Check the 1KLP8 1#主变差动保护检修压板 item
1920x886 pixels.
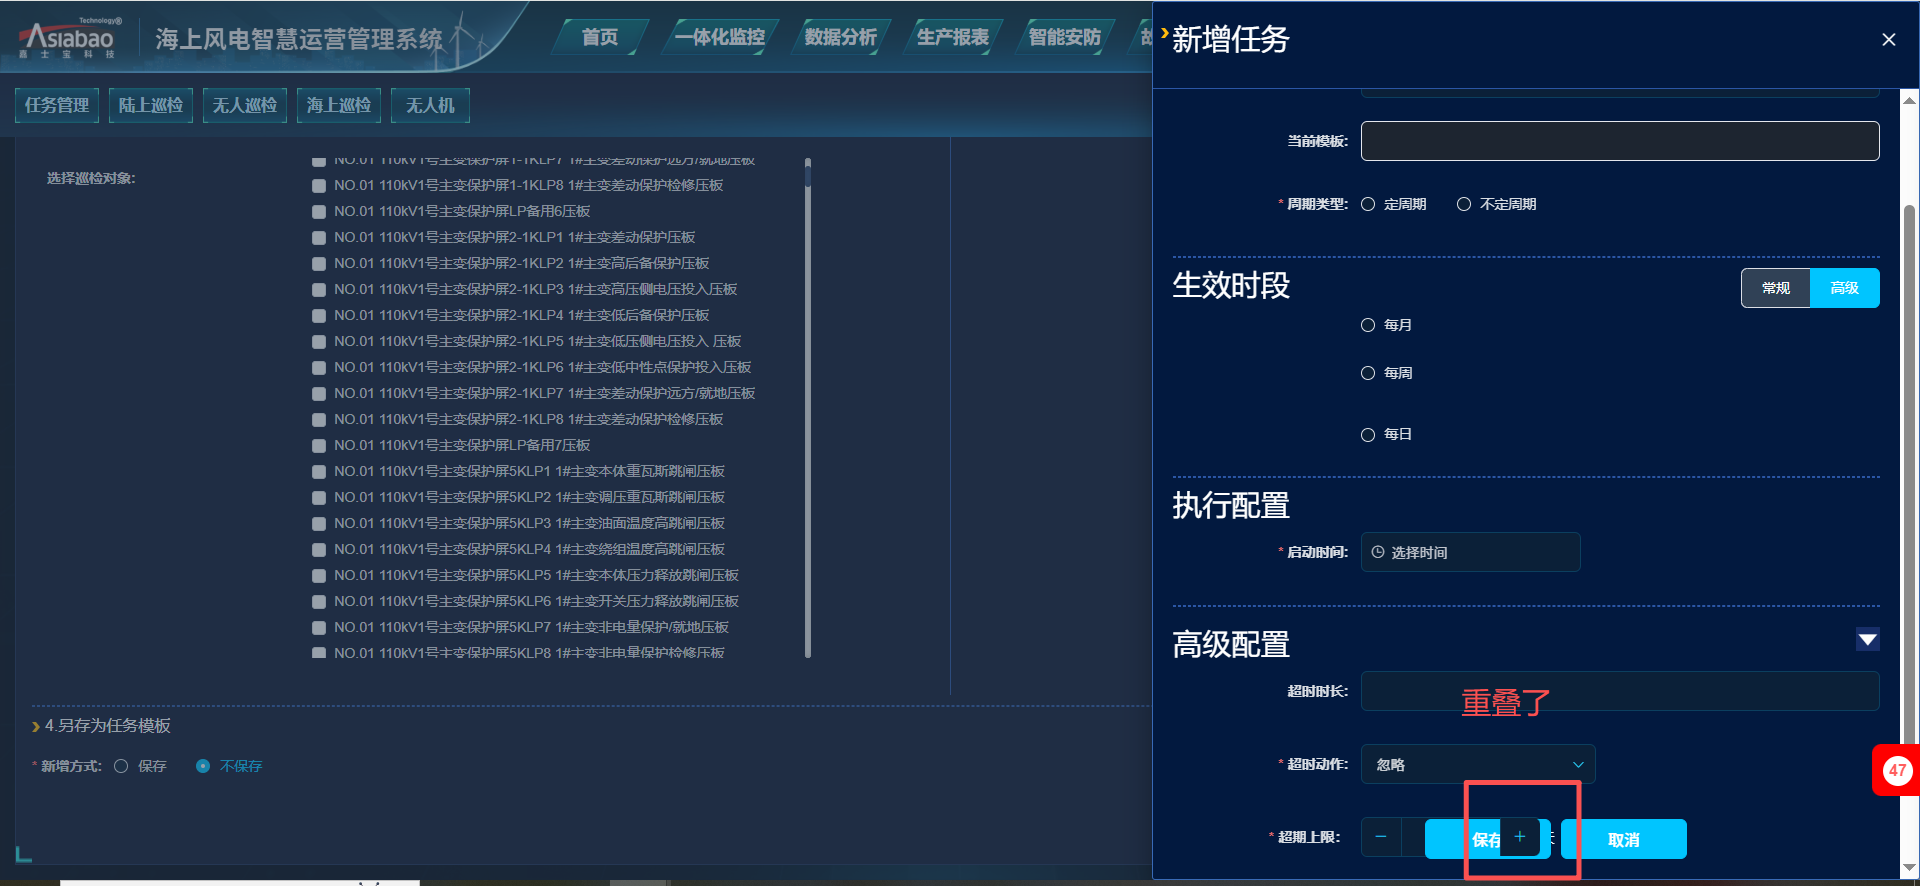319,186
